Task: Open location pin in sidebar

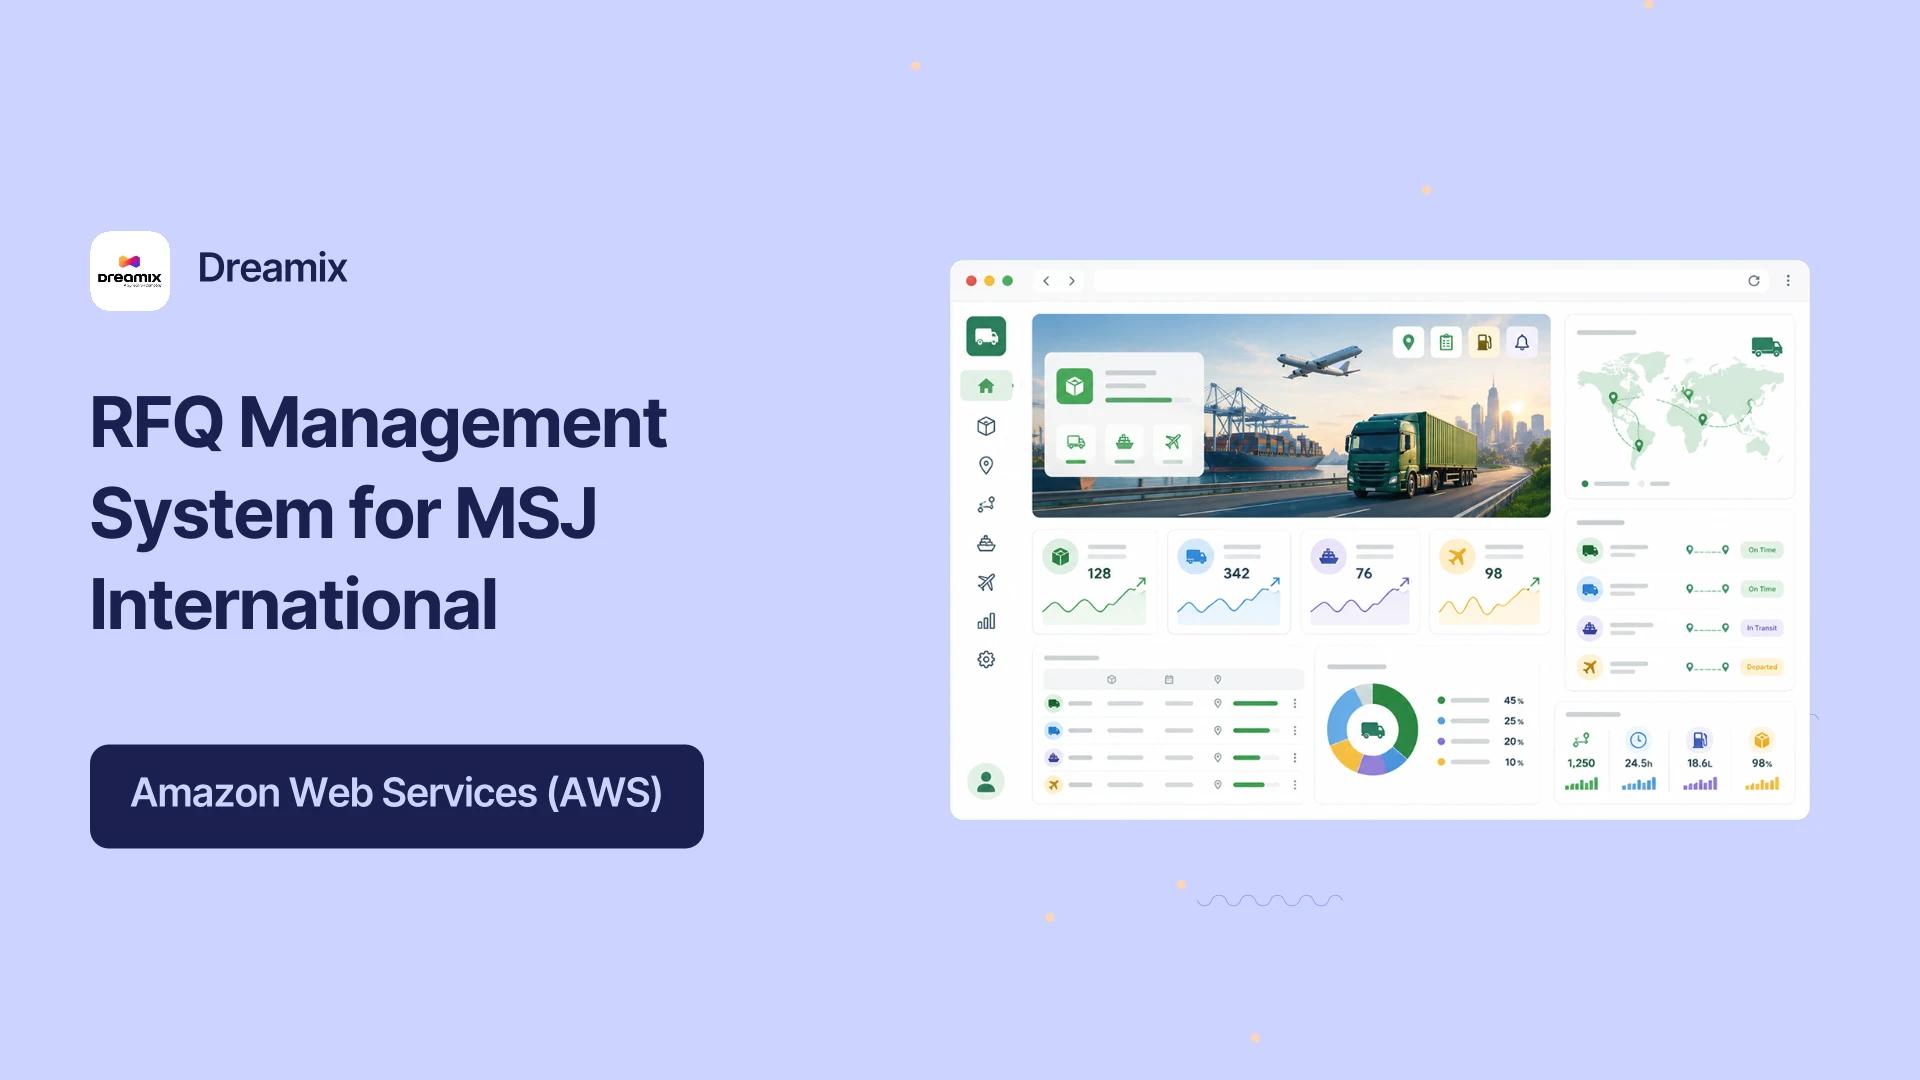Action: click(986, 465)
